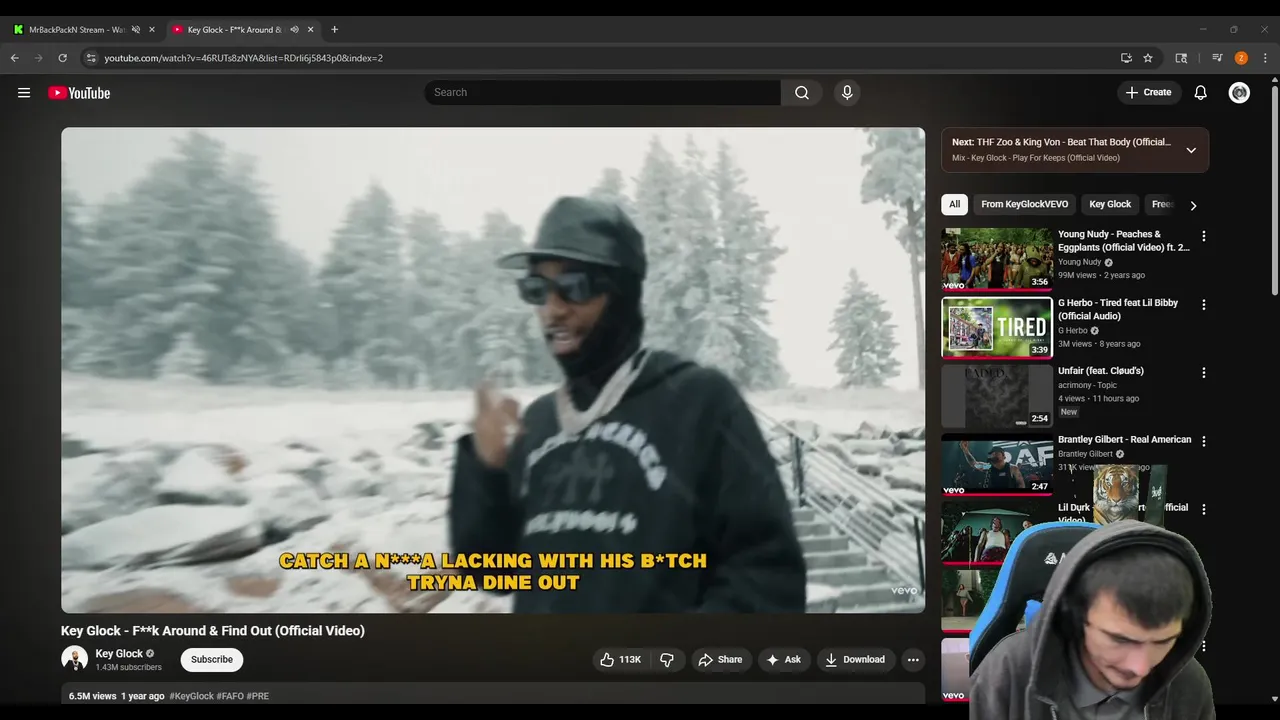The height and width of the screenshot is (720, 1280).
Task: Click the video player to pause
Action: (x=493, y=370)
